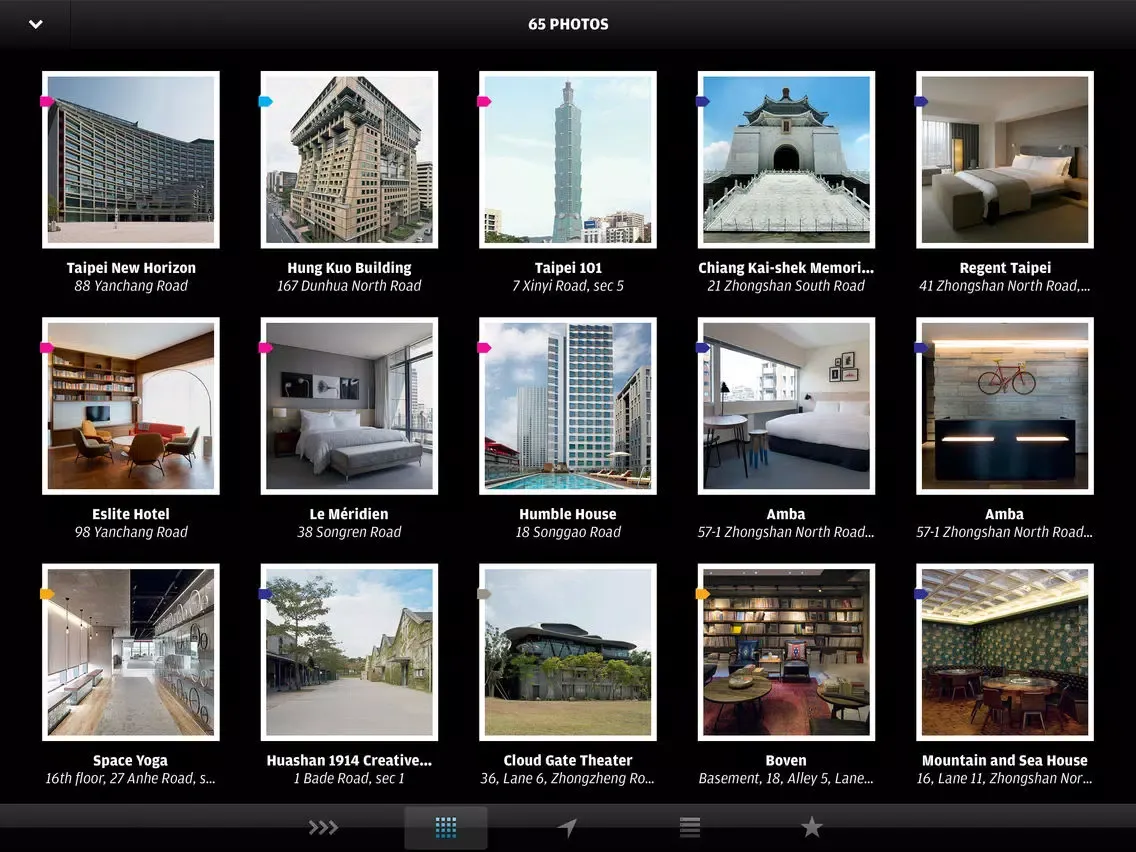Click the pink tag on Humble House
The height and width of the screenshot is (852, 1136).
tap(485, 348)
